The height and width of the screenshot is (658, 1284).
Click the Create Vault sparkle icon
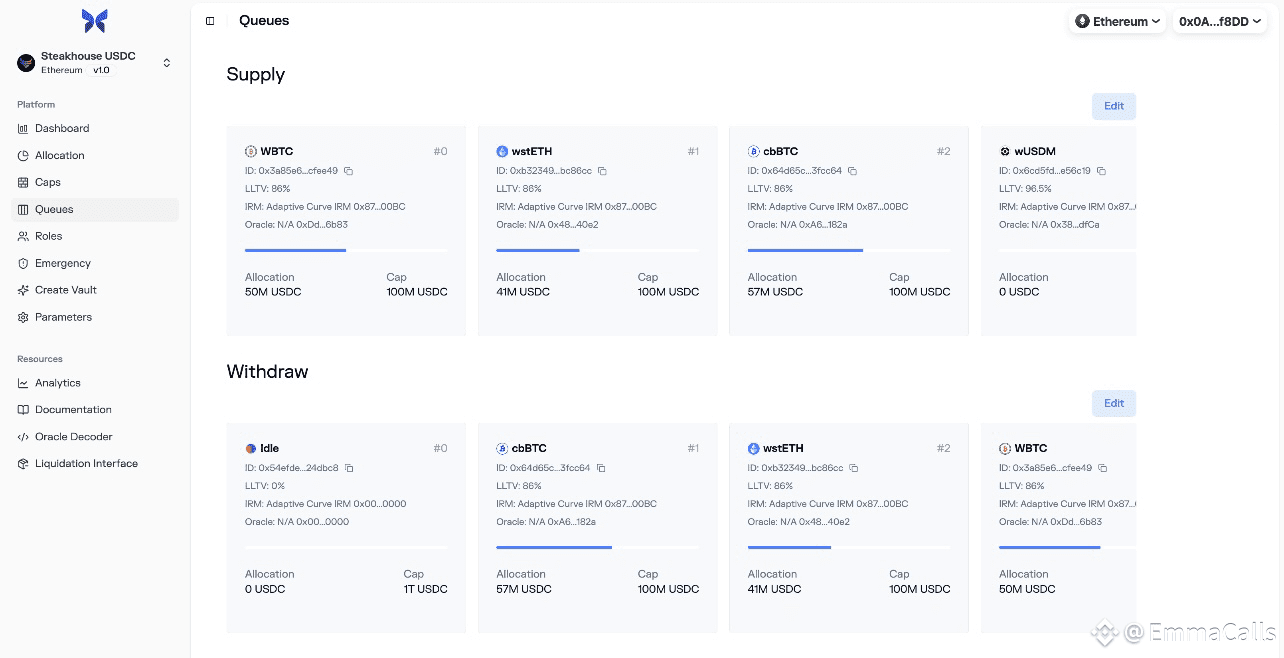coord(24,290)
